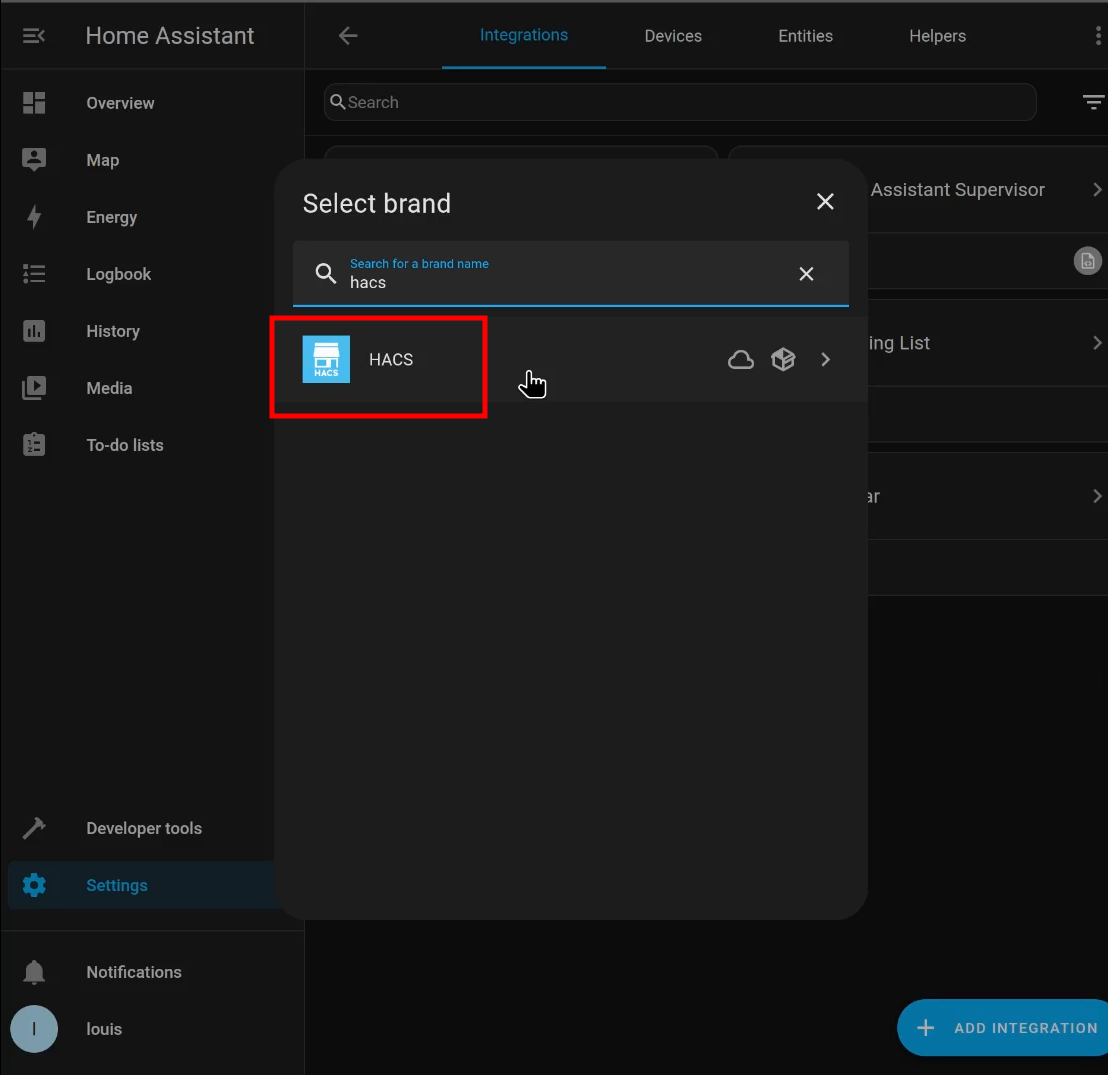The width and height of the screenshot is (1108, 1075).
Task: Click the Overview dashboard icon
Action: click(33, 103)
